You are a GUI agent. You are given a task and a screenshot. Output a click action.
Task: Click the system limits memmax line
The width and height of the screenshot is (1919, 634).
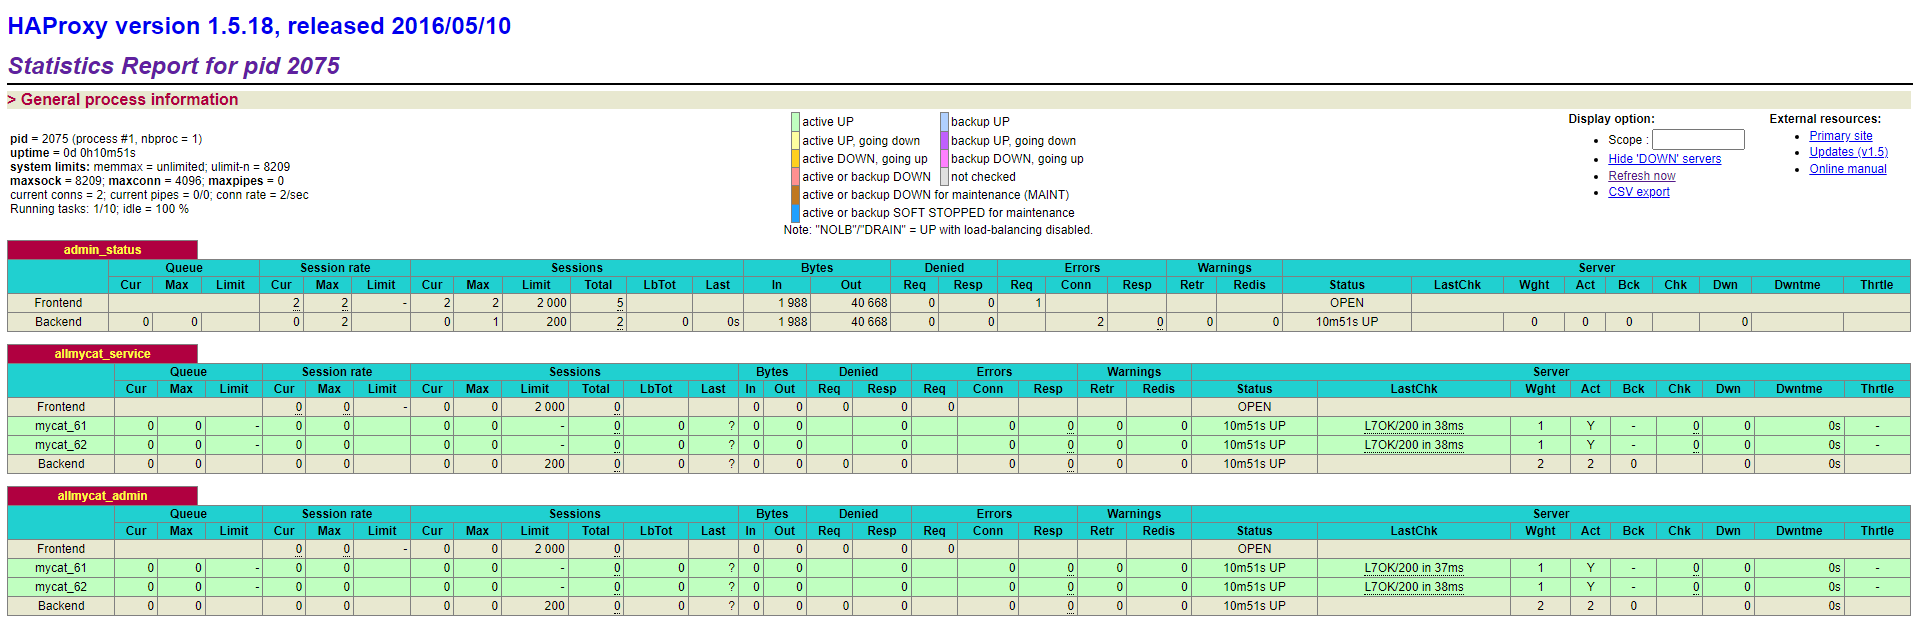150,167
